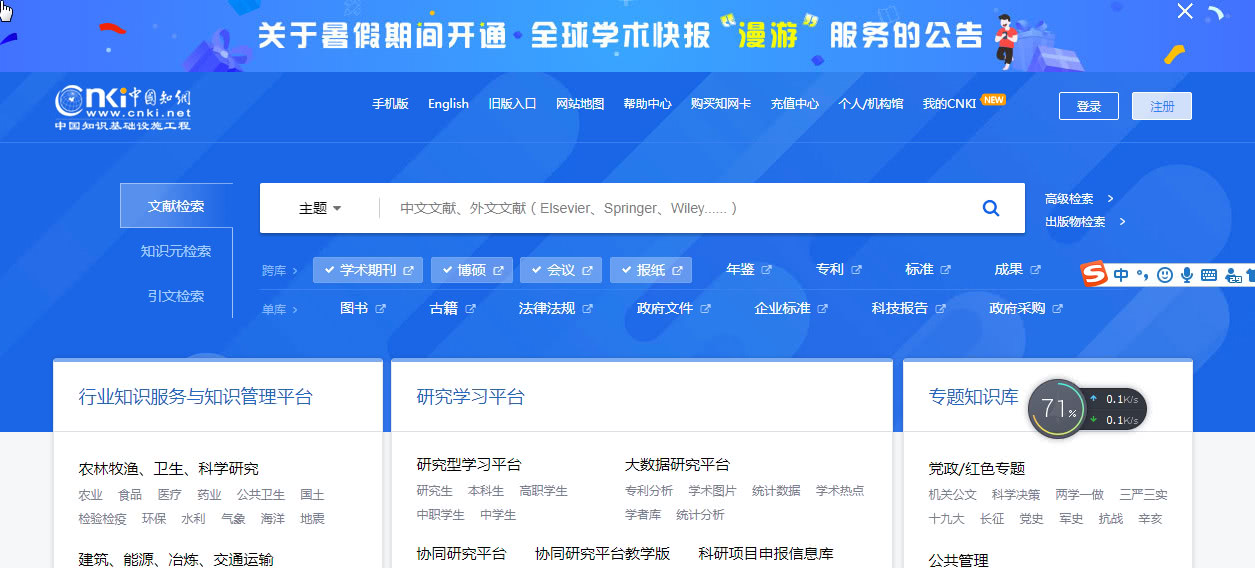The height and width of the screenshot is (568, 1255).
Task: Open 我的CNKI
Action: tap(949, 104)
